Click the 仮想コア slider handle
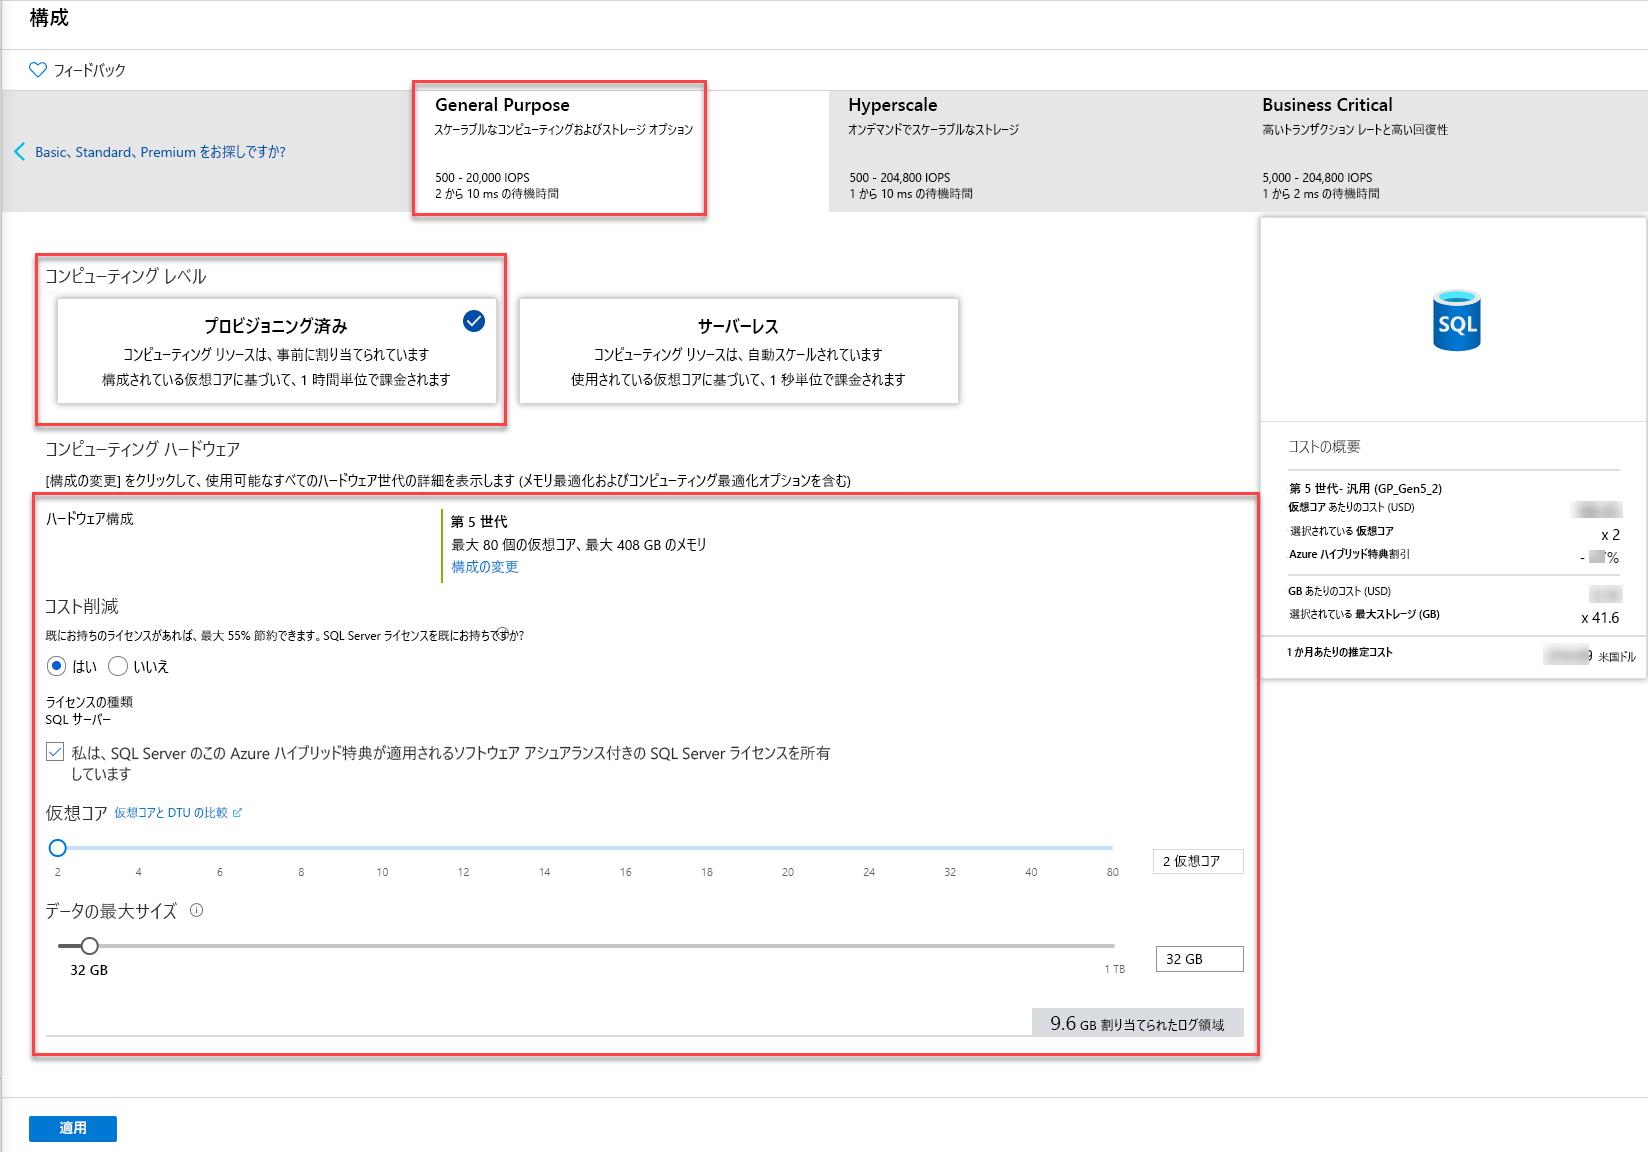 coord(58,848)
